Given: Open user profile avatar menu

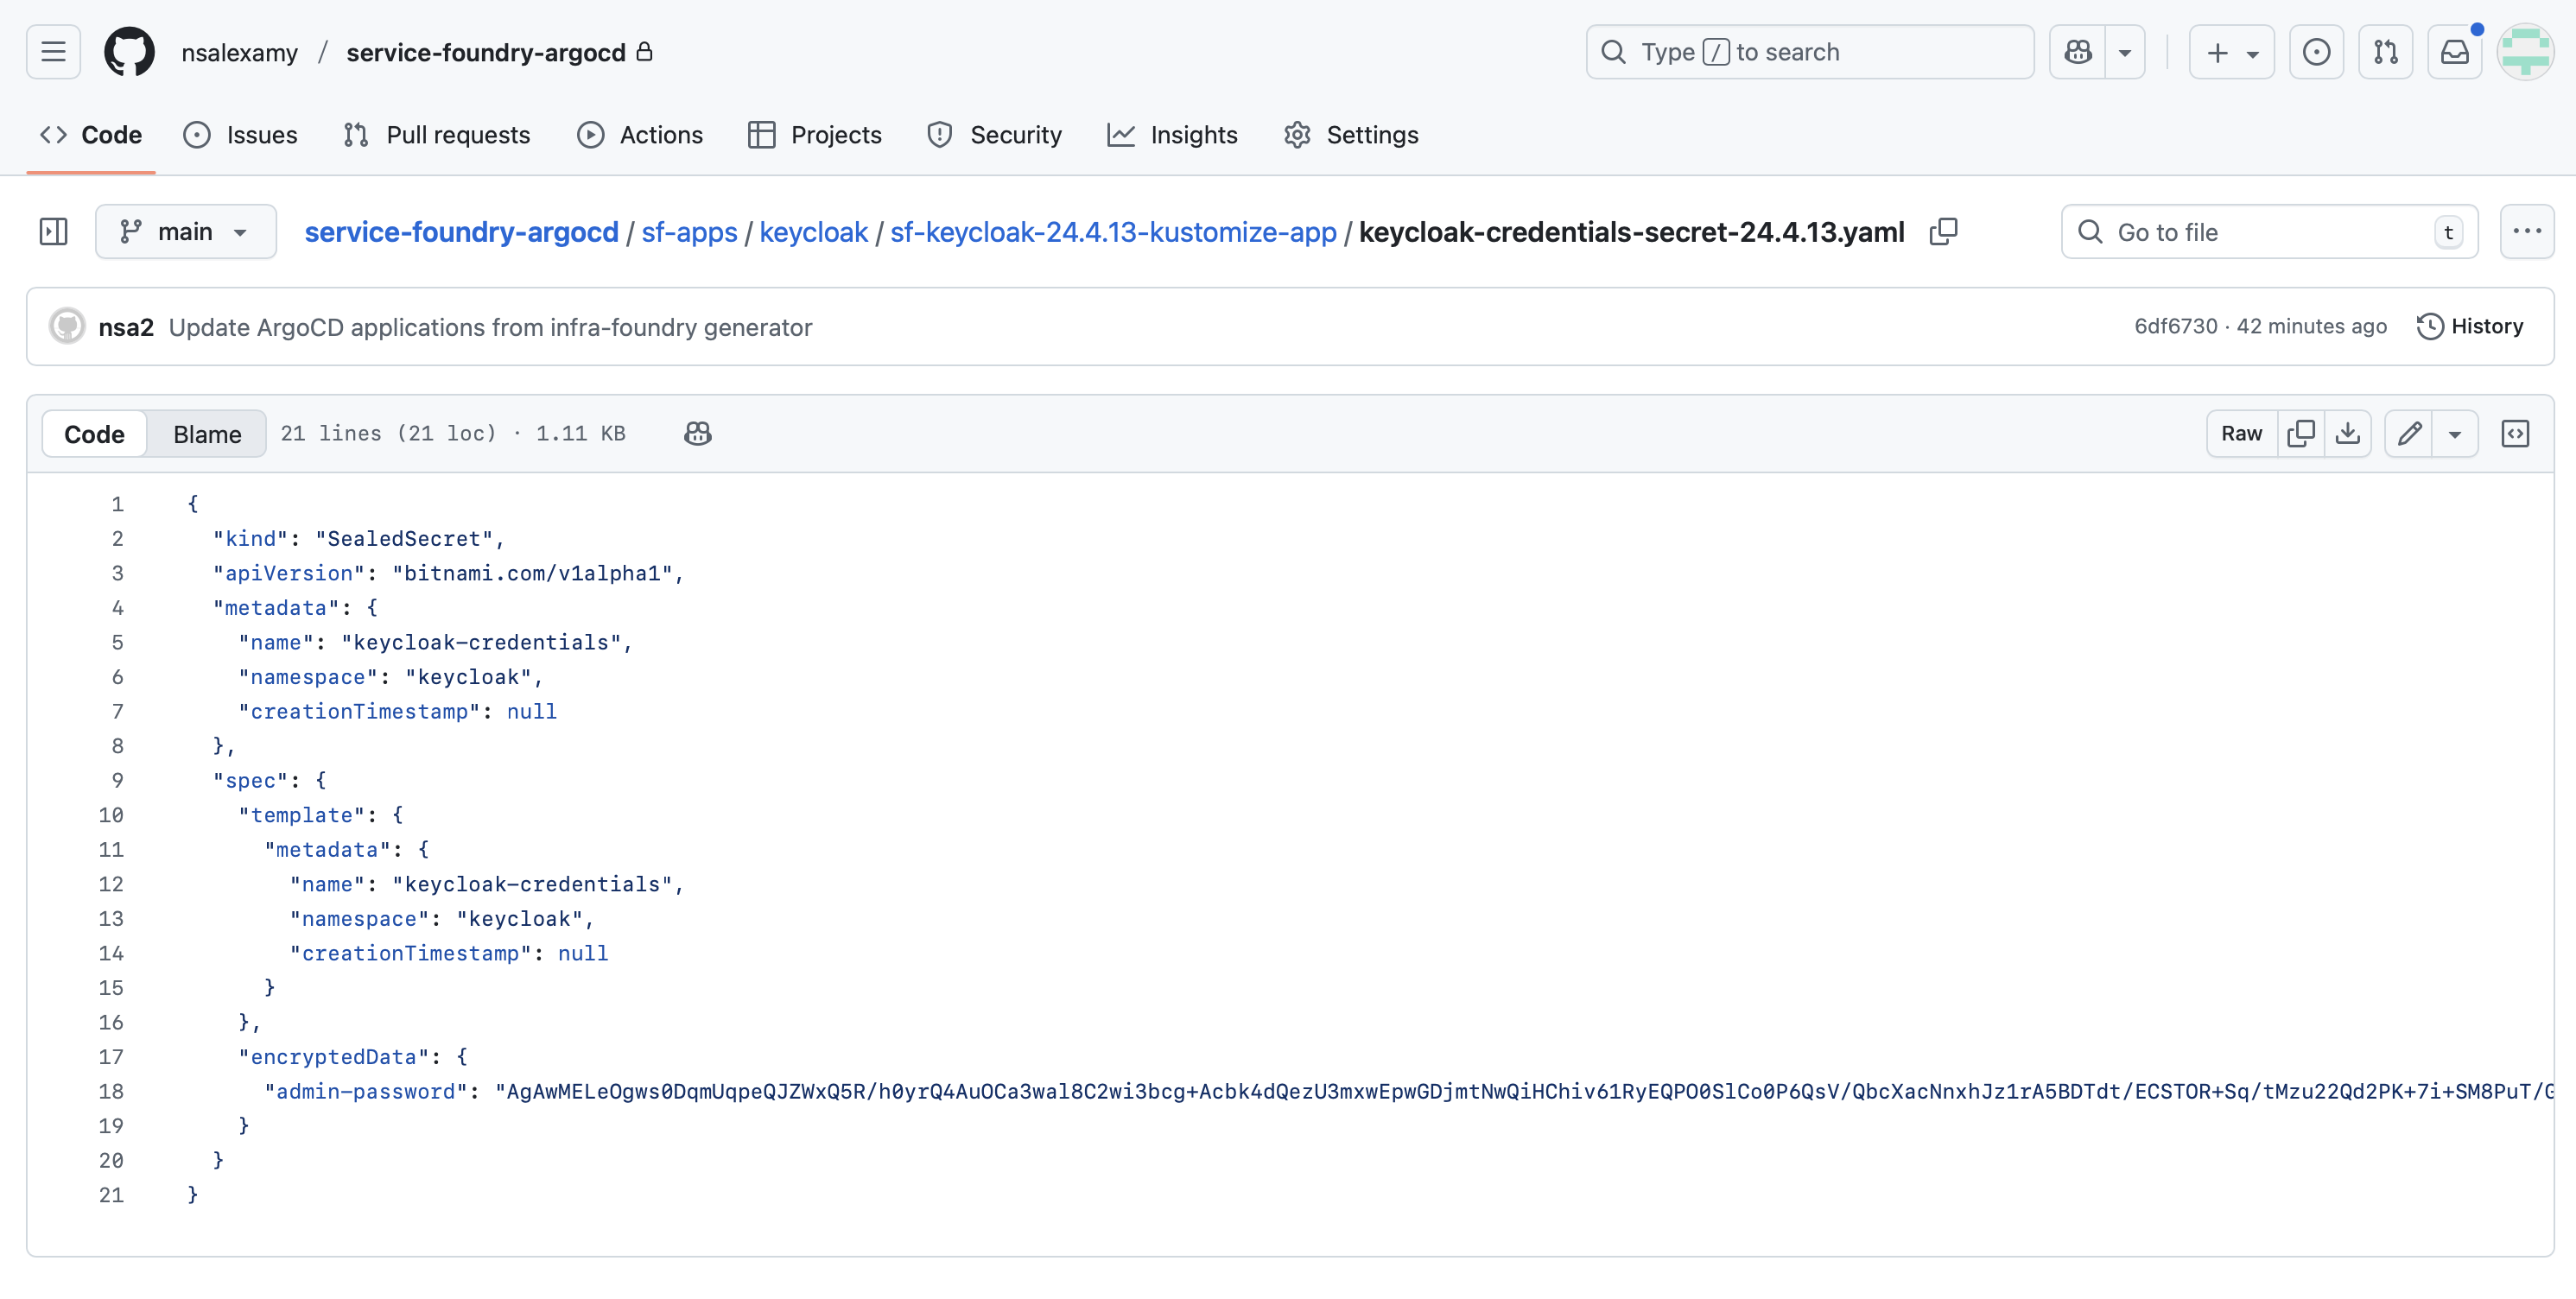Looking at the screenshot, I should (2526, 52).
